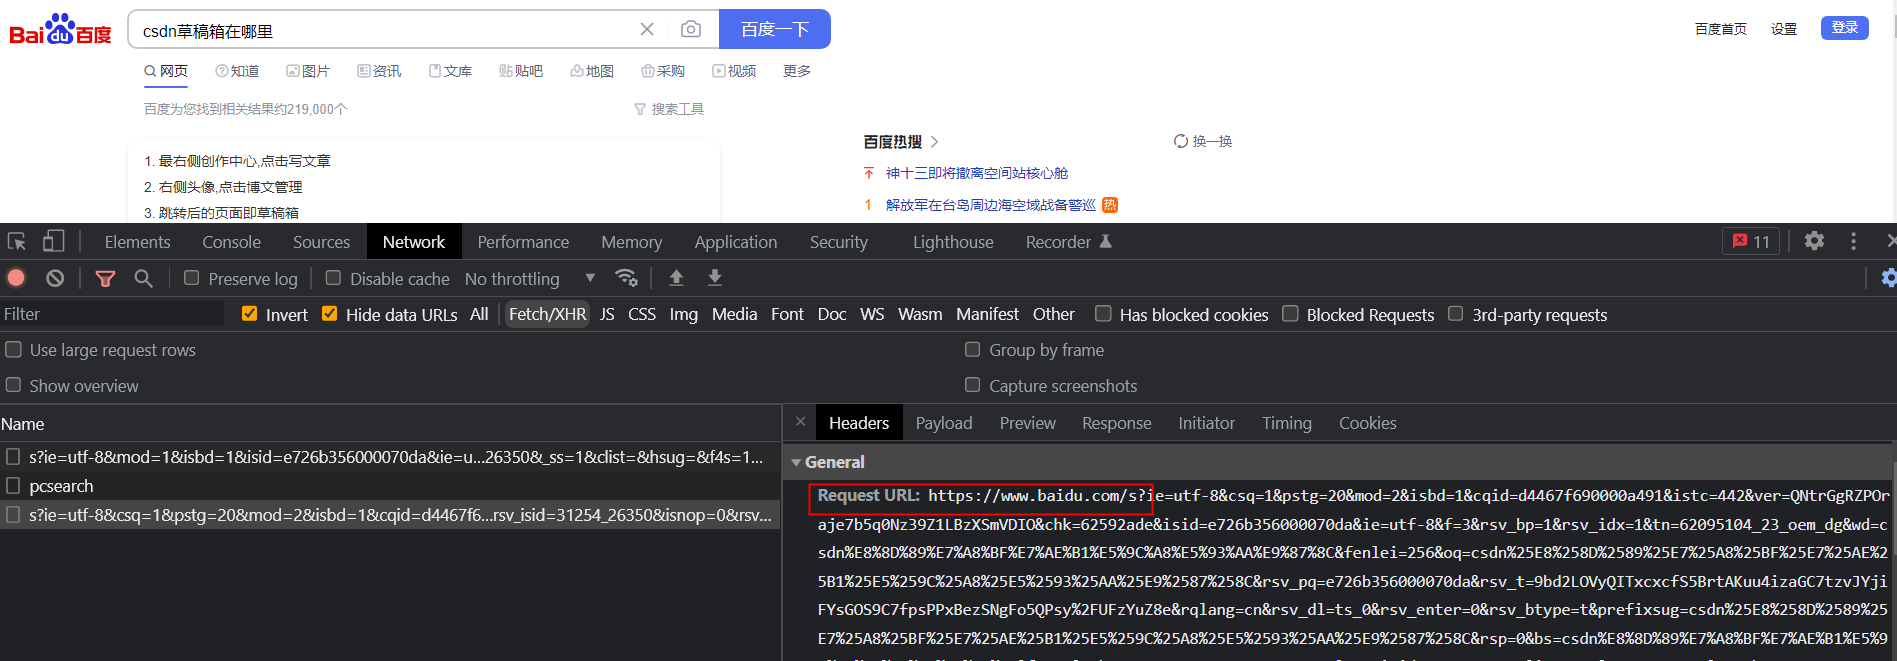Clear the network log icon

(55, 278)
